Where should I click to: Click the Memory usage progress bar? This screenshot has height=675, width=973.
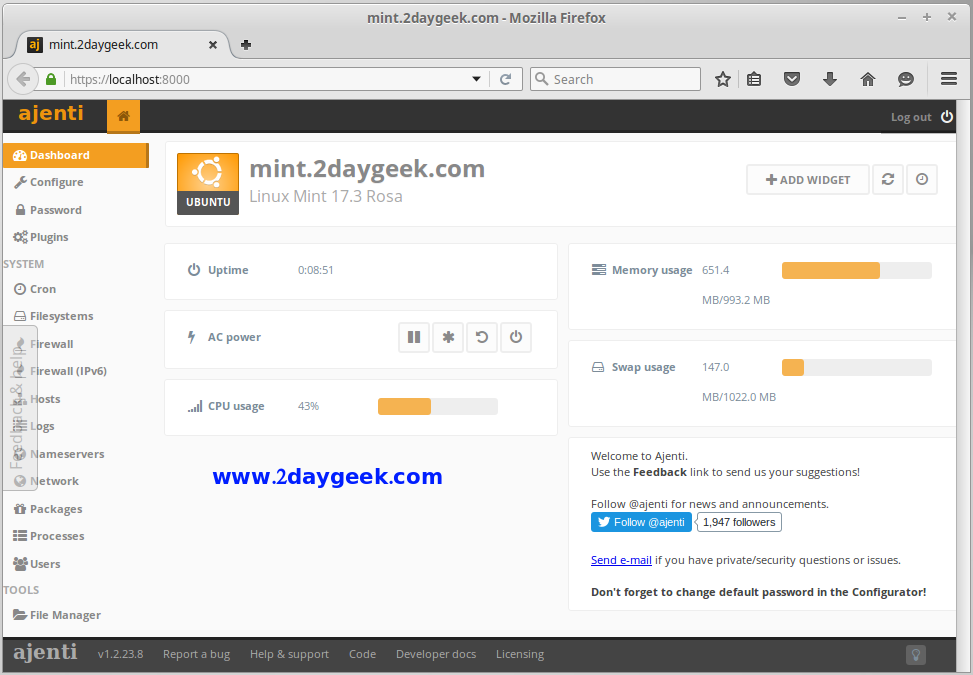856,270
